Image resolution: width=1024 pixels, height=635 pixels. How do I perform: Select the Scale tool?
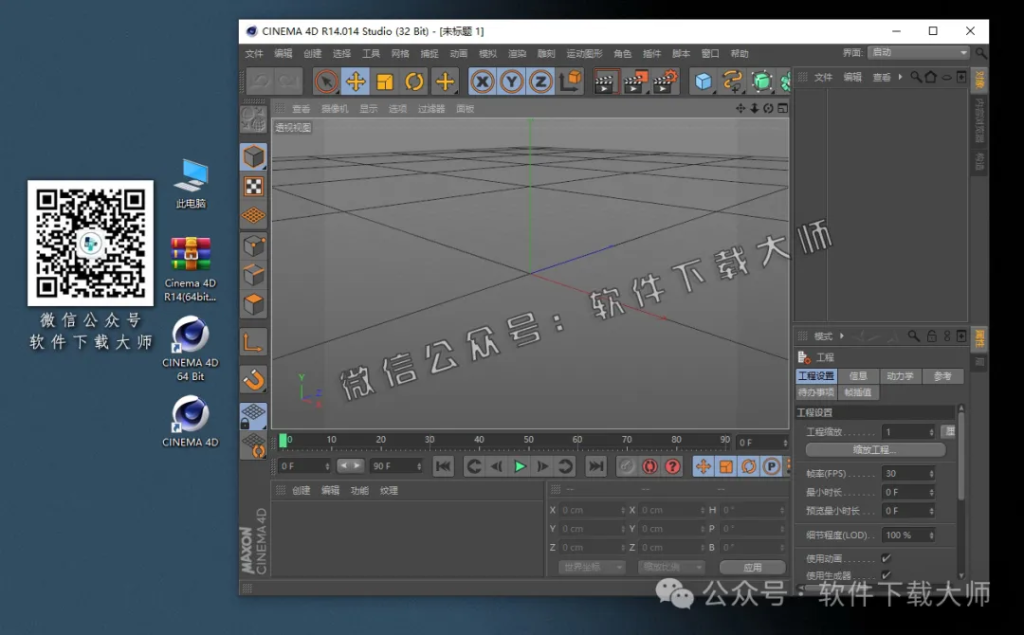click(x=384, y=81)
